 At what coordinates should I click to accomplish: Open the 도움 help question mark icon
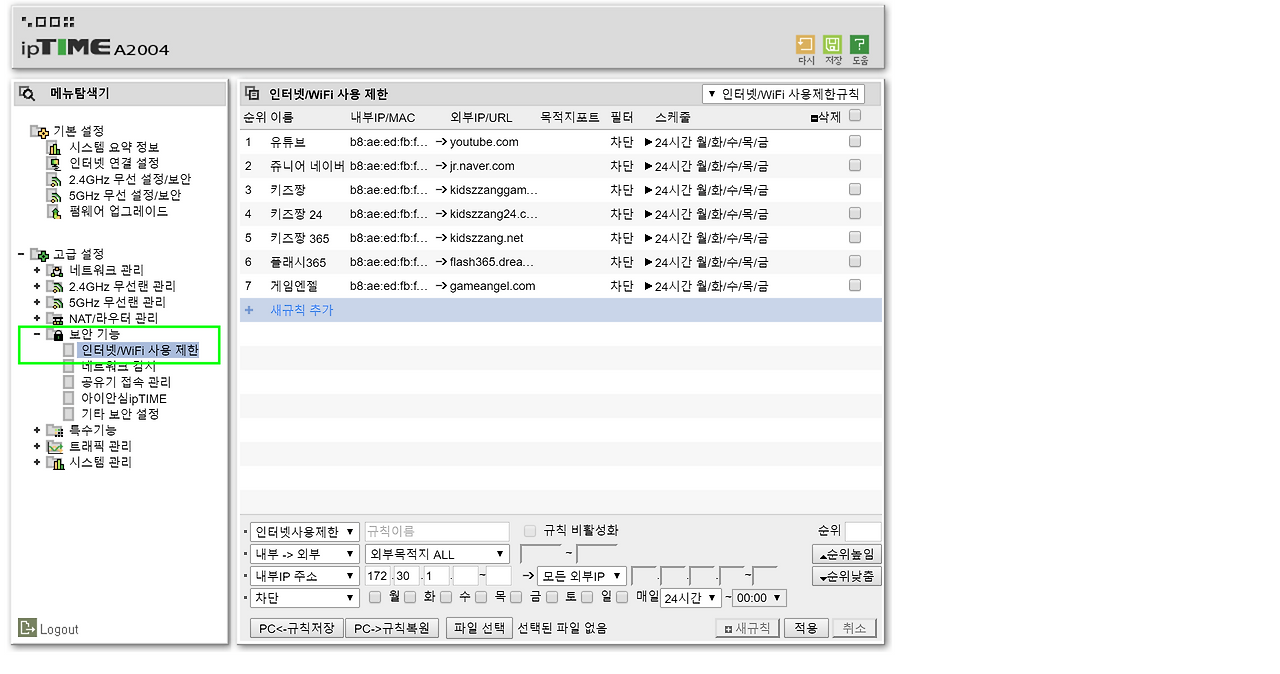pos(859,44)
